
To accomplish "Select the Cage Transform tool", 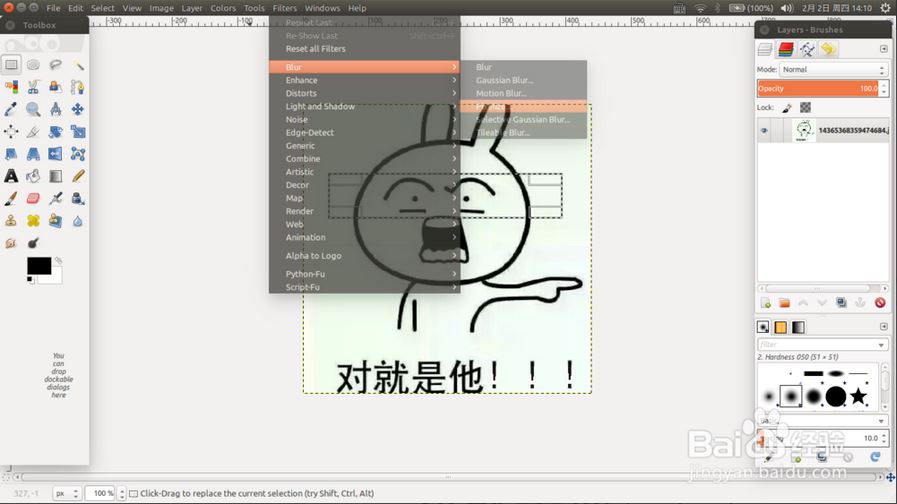I will [78, 154].
